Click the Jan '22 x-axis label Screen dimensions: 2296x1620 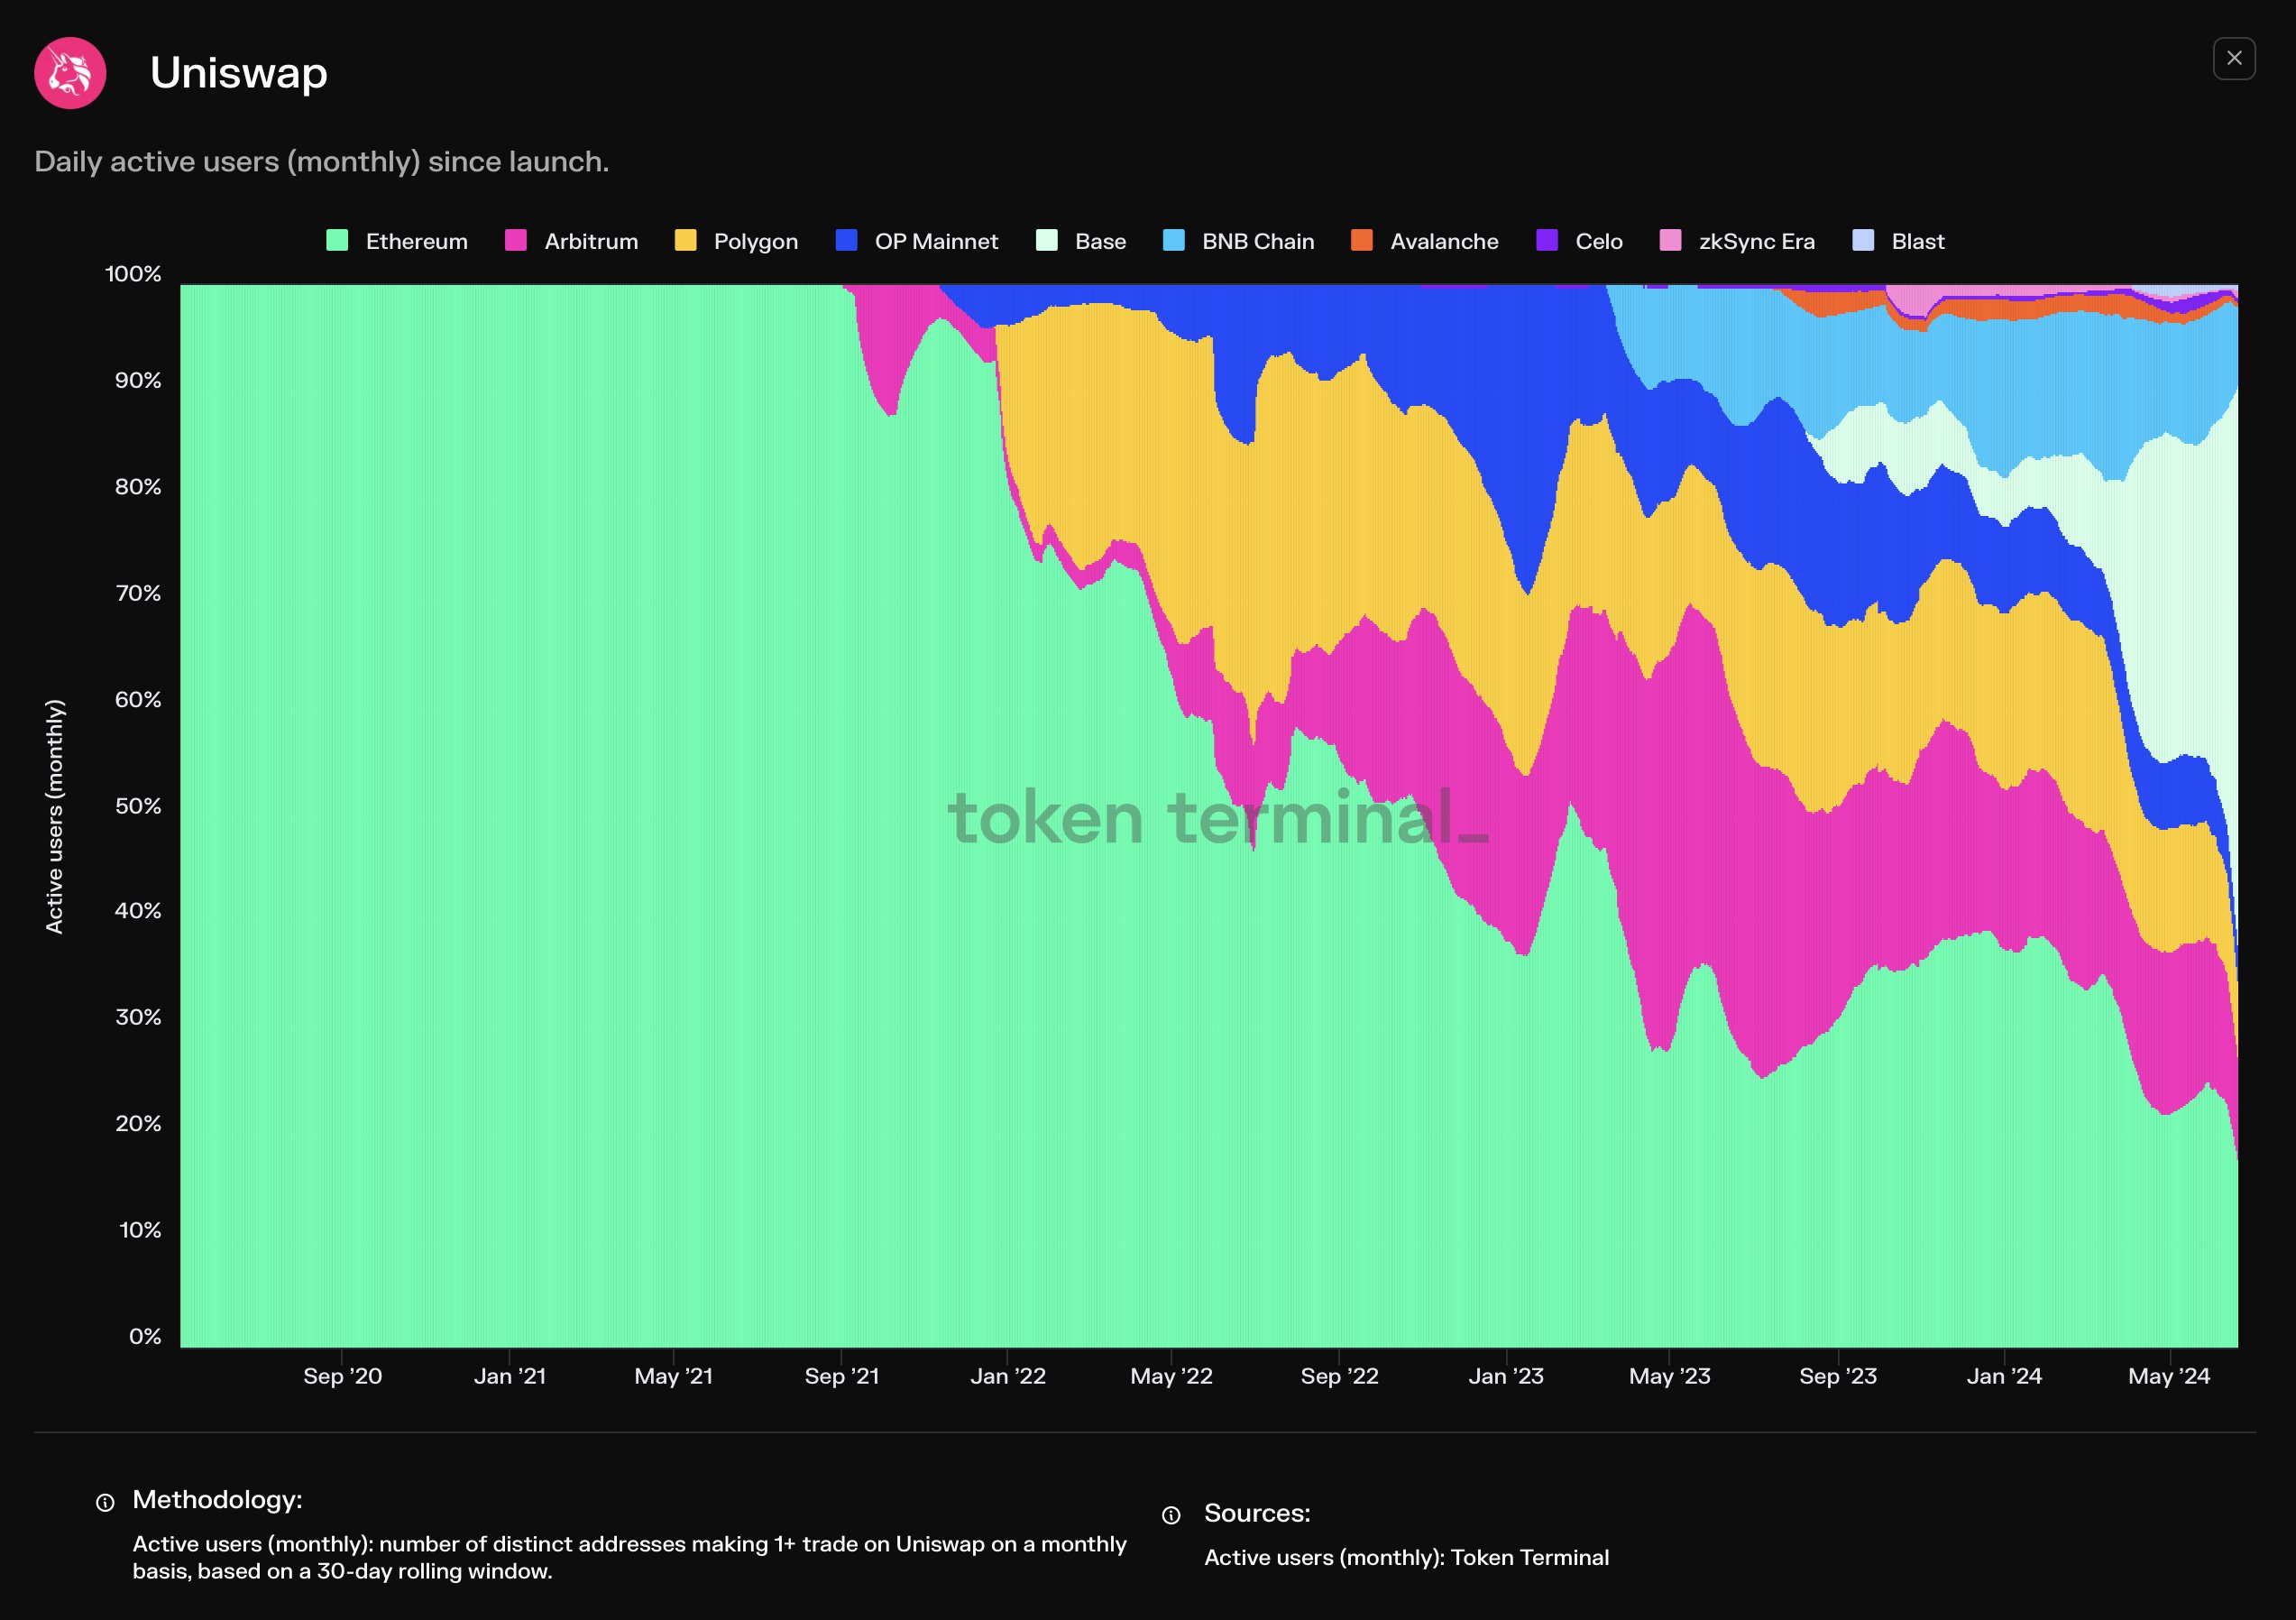(x=1008, y=1377)
